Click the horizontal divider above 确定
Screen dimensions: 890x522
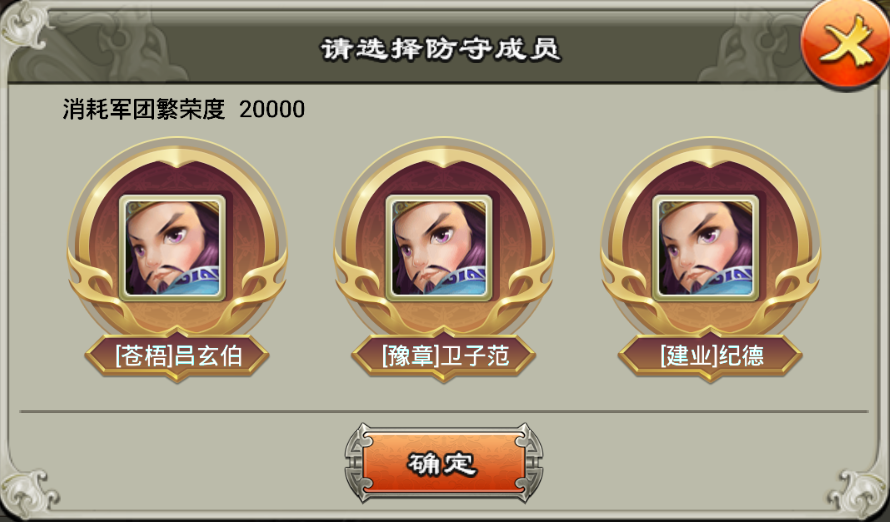tap(444, 411)
